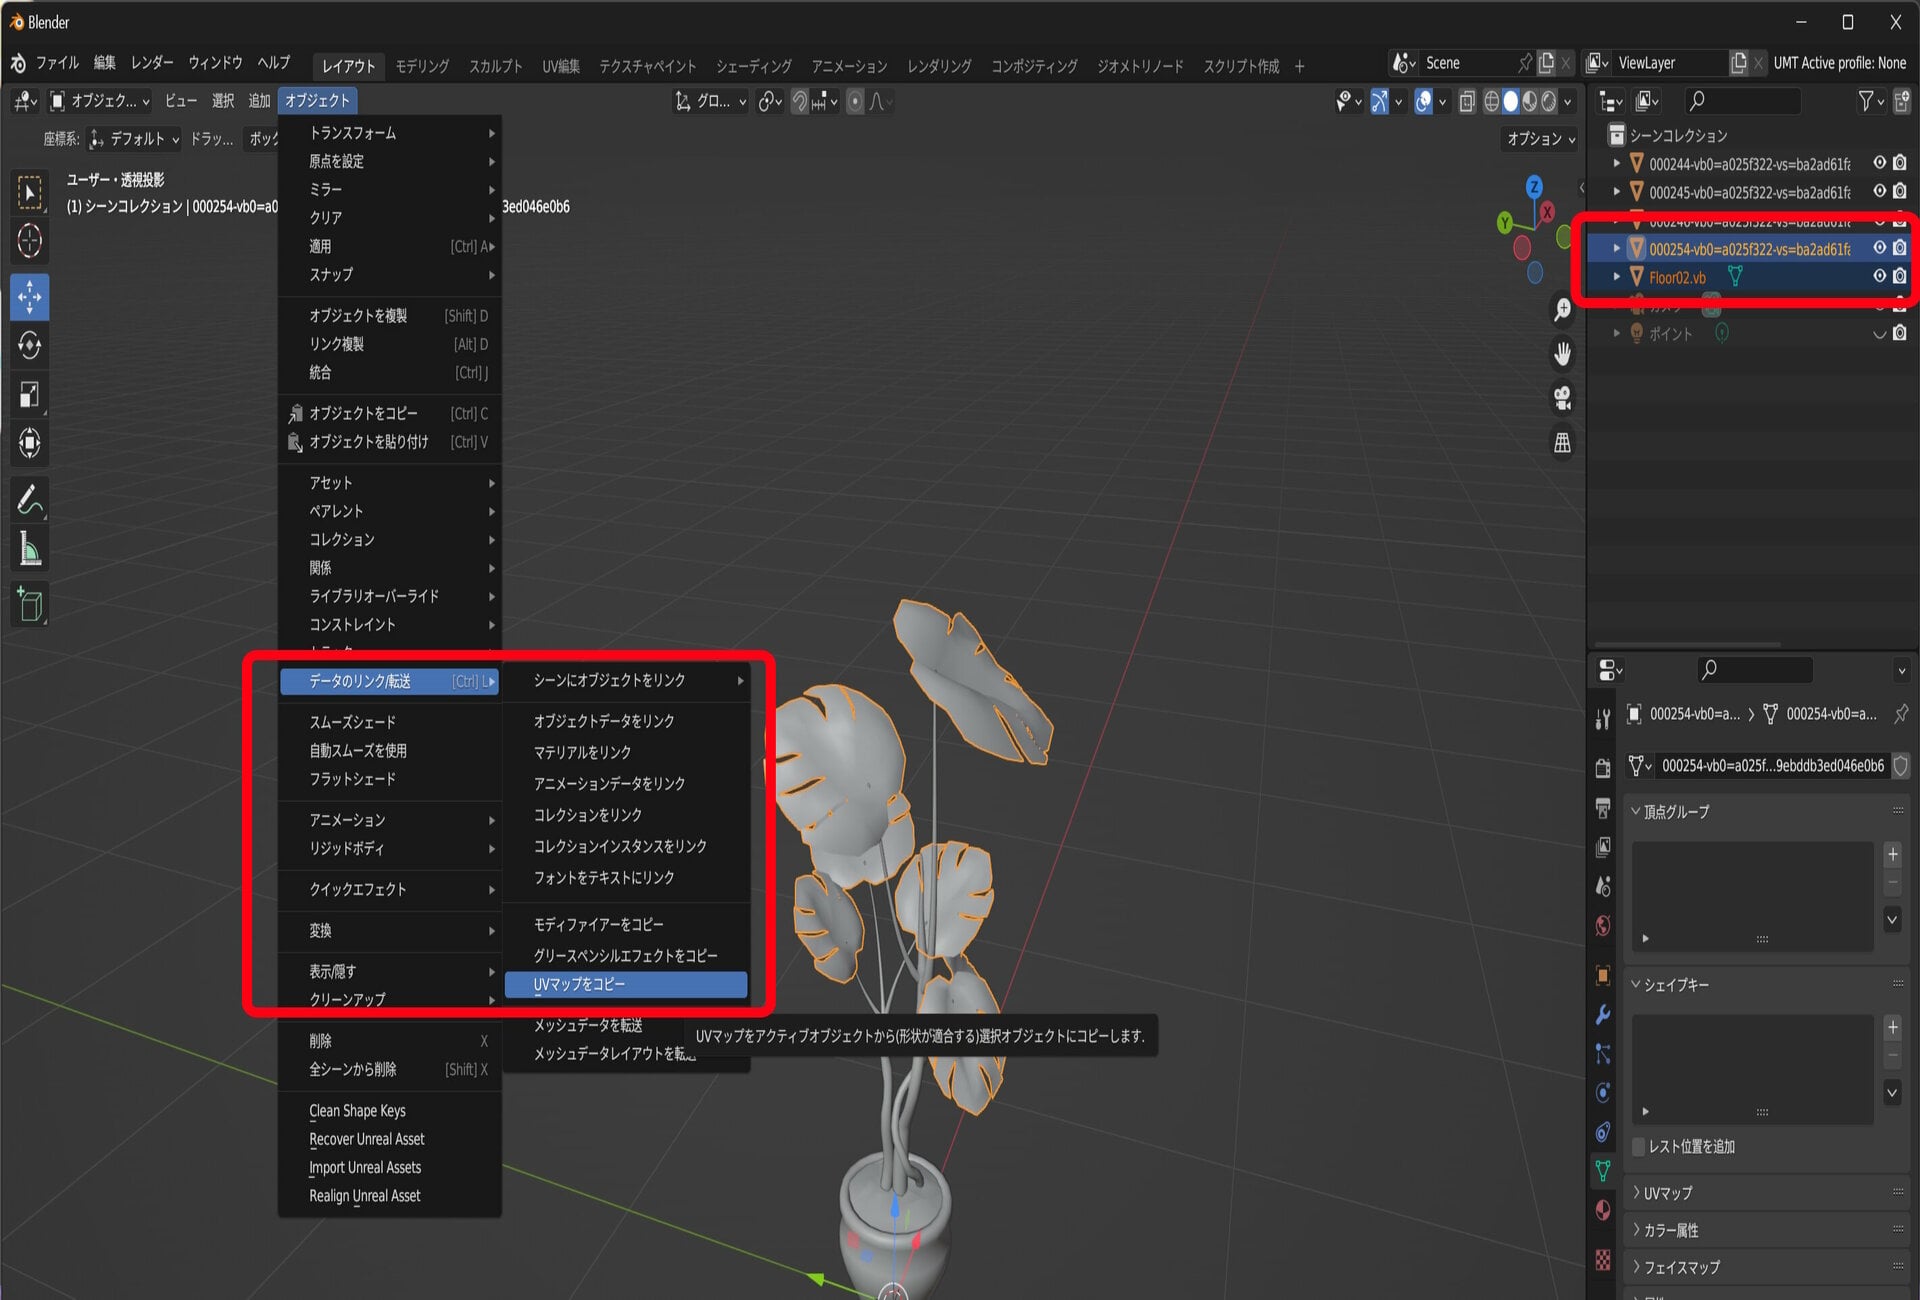Toggle X-ray display in viewport header

pos(1467,101)
